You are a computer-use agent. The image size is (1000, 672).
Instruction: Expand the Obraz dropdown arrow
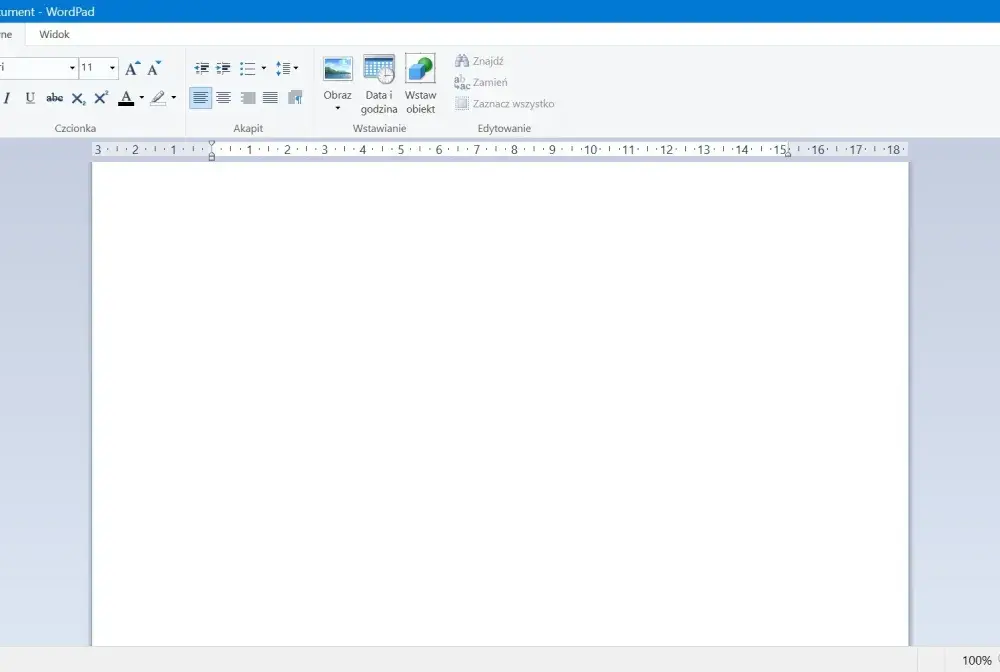pos(337,108)
